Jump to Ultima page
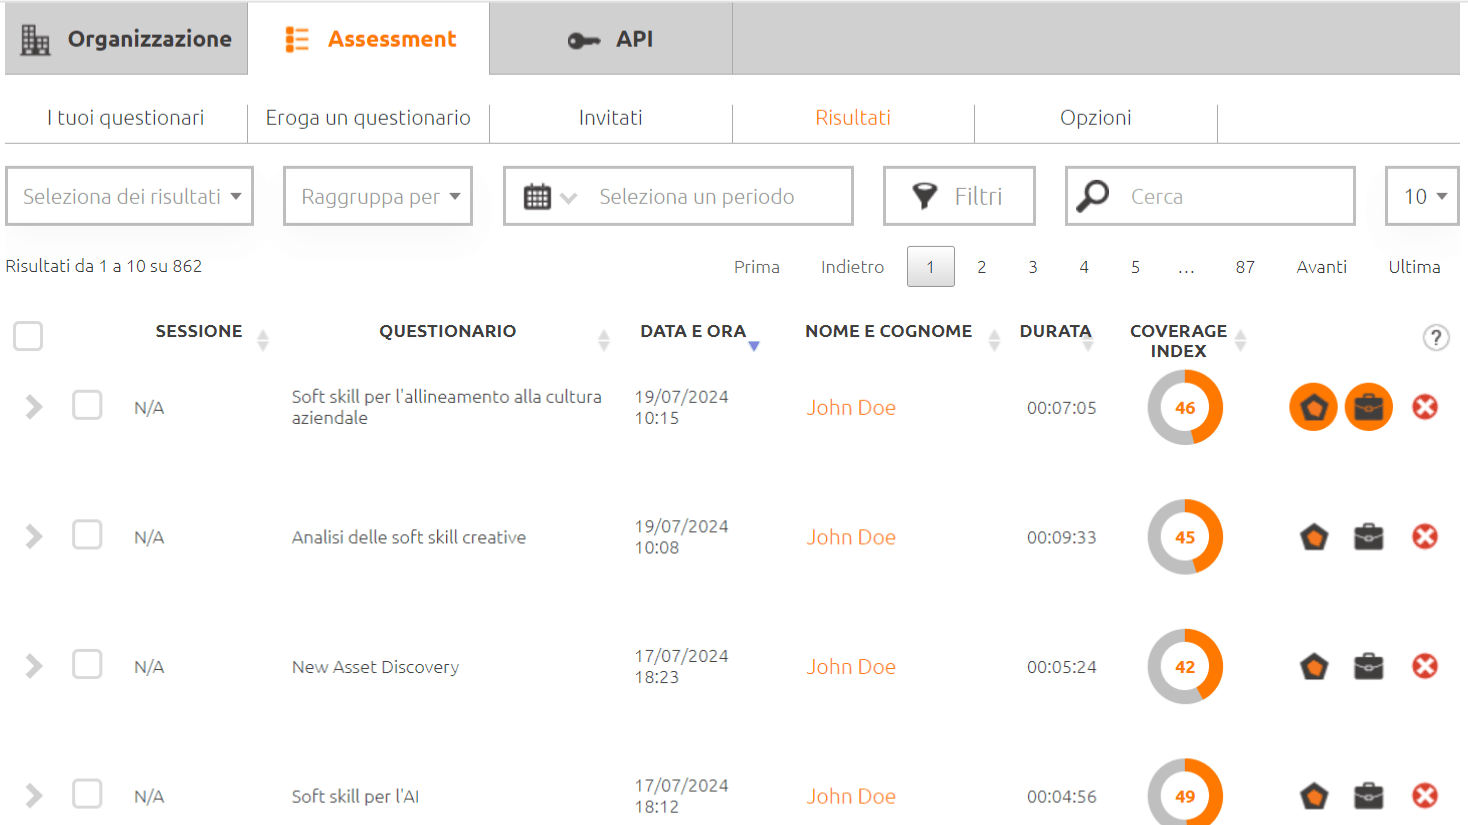This screenshot has height=825, width=1468. pyautogui.click(x=1414, y=267)
